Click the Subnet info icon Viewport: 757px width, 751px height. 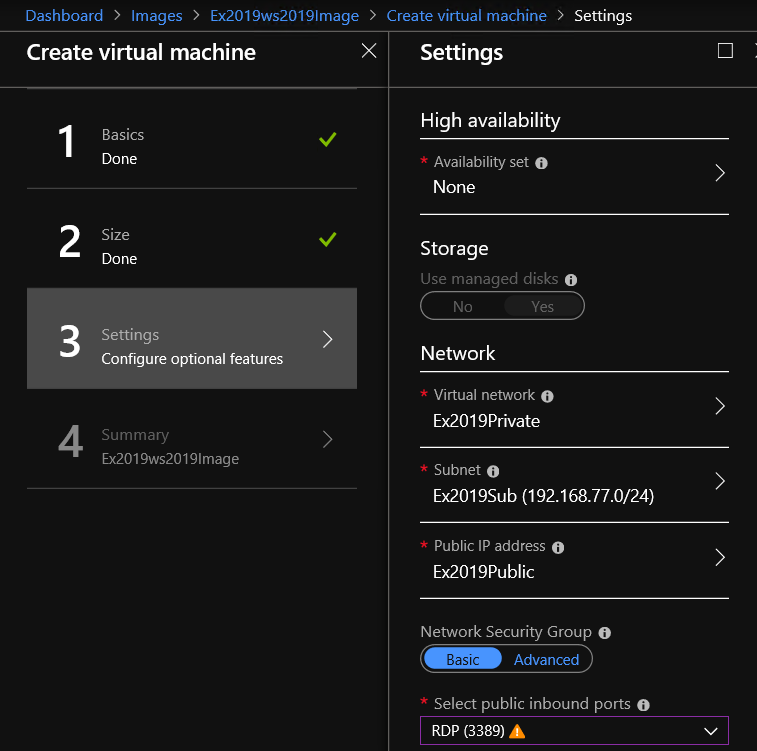[493, 471]
